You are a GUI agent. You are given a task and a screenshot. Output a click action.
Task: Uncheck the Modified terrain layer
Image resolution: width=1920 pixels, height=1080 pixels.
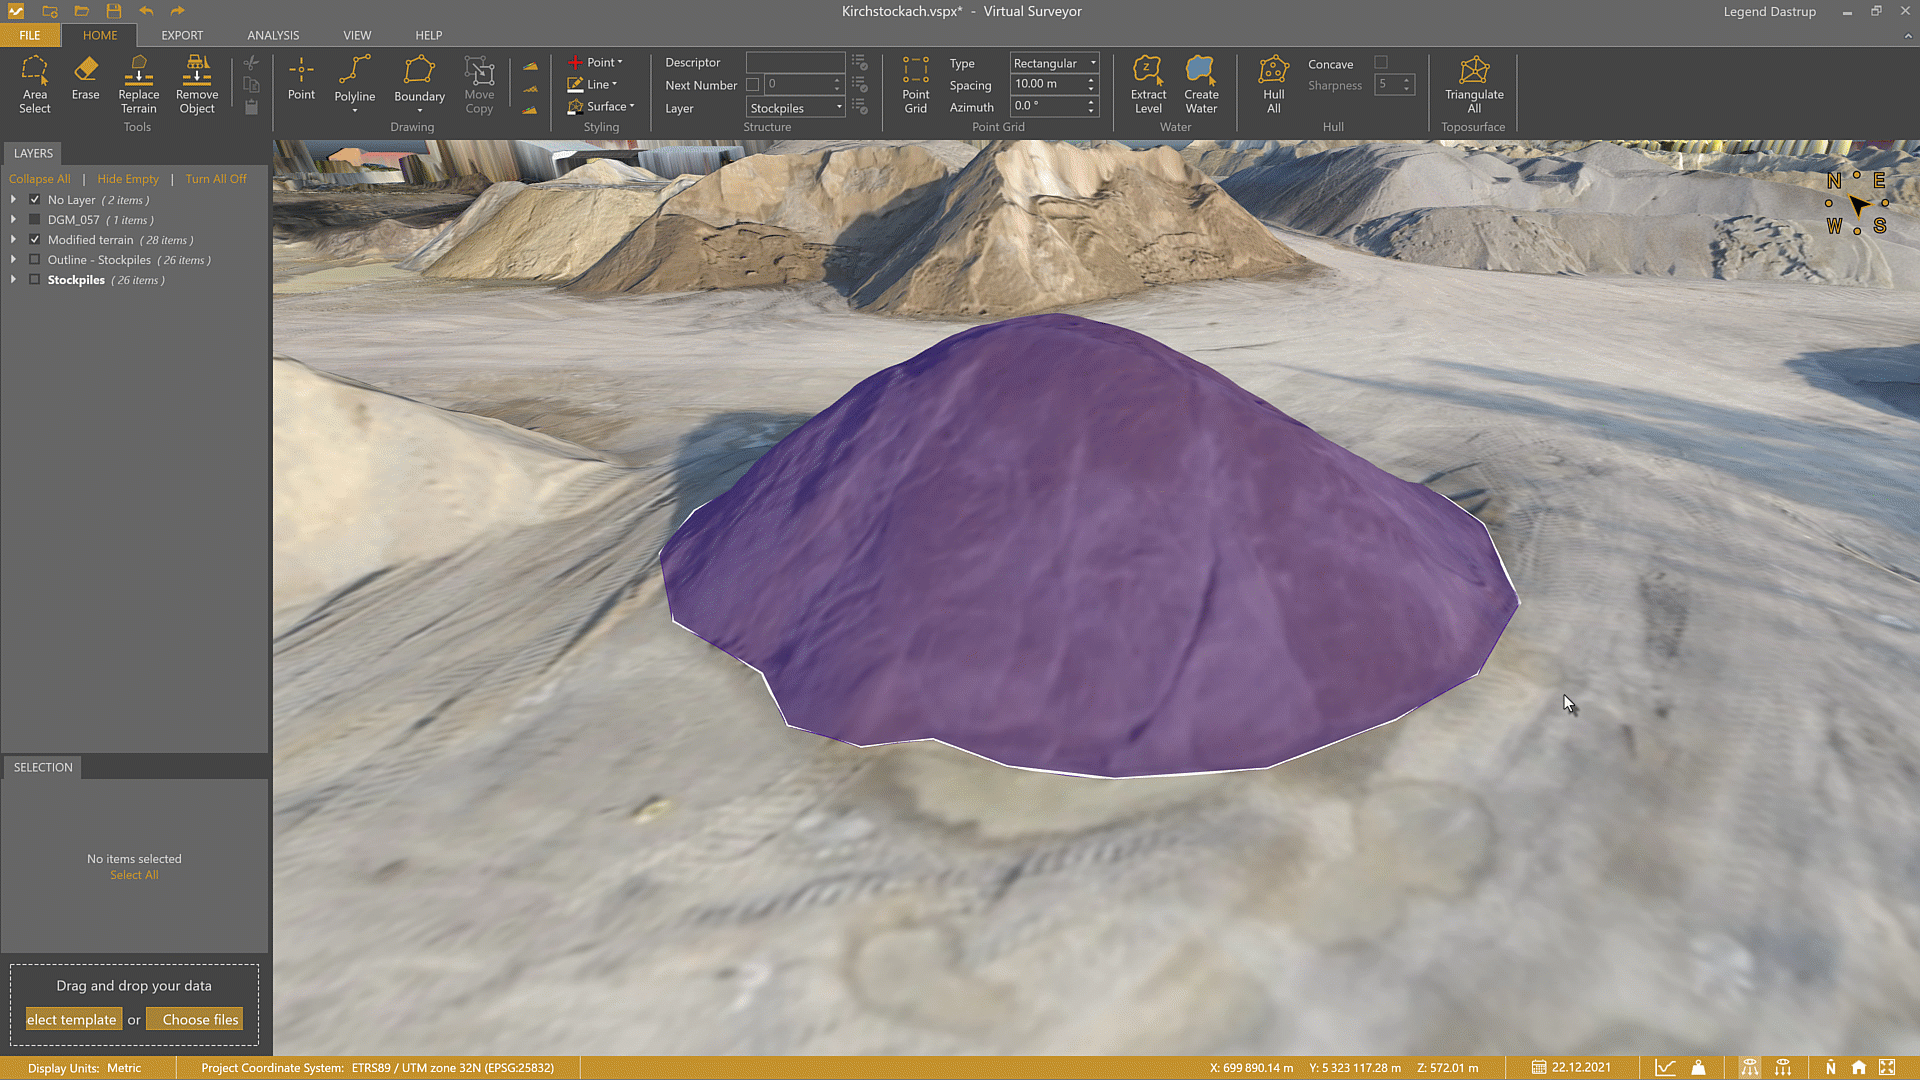tap(35, 239)
